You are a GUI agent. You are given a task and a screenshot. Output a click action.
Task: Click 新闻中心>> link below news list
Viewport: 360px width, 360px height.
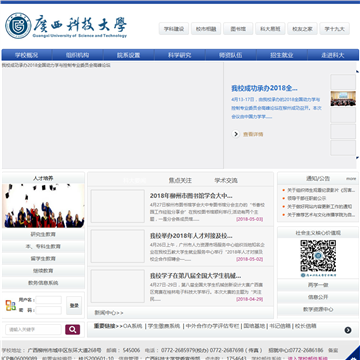[x=109, y=313]
